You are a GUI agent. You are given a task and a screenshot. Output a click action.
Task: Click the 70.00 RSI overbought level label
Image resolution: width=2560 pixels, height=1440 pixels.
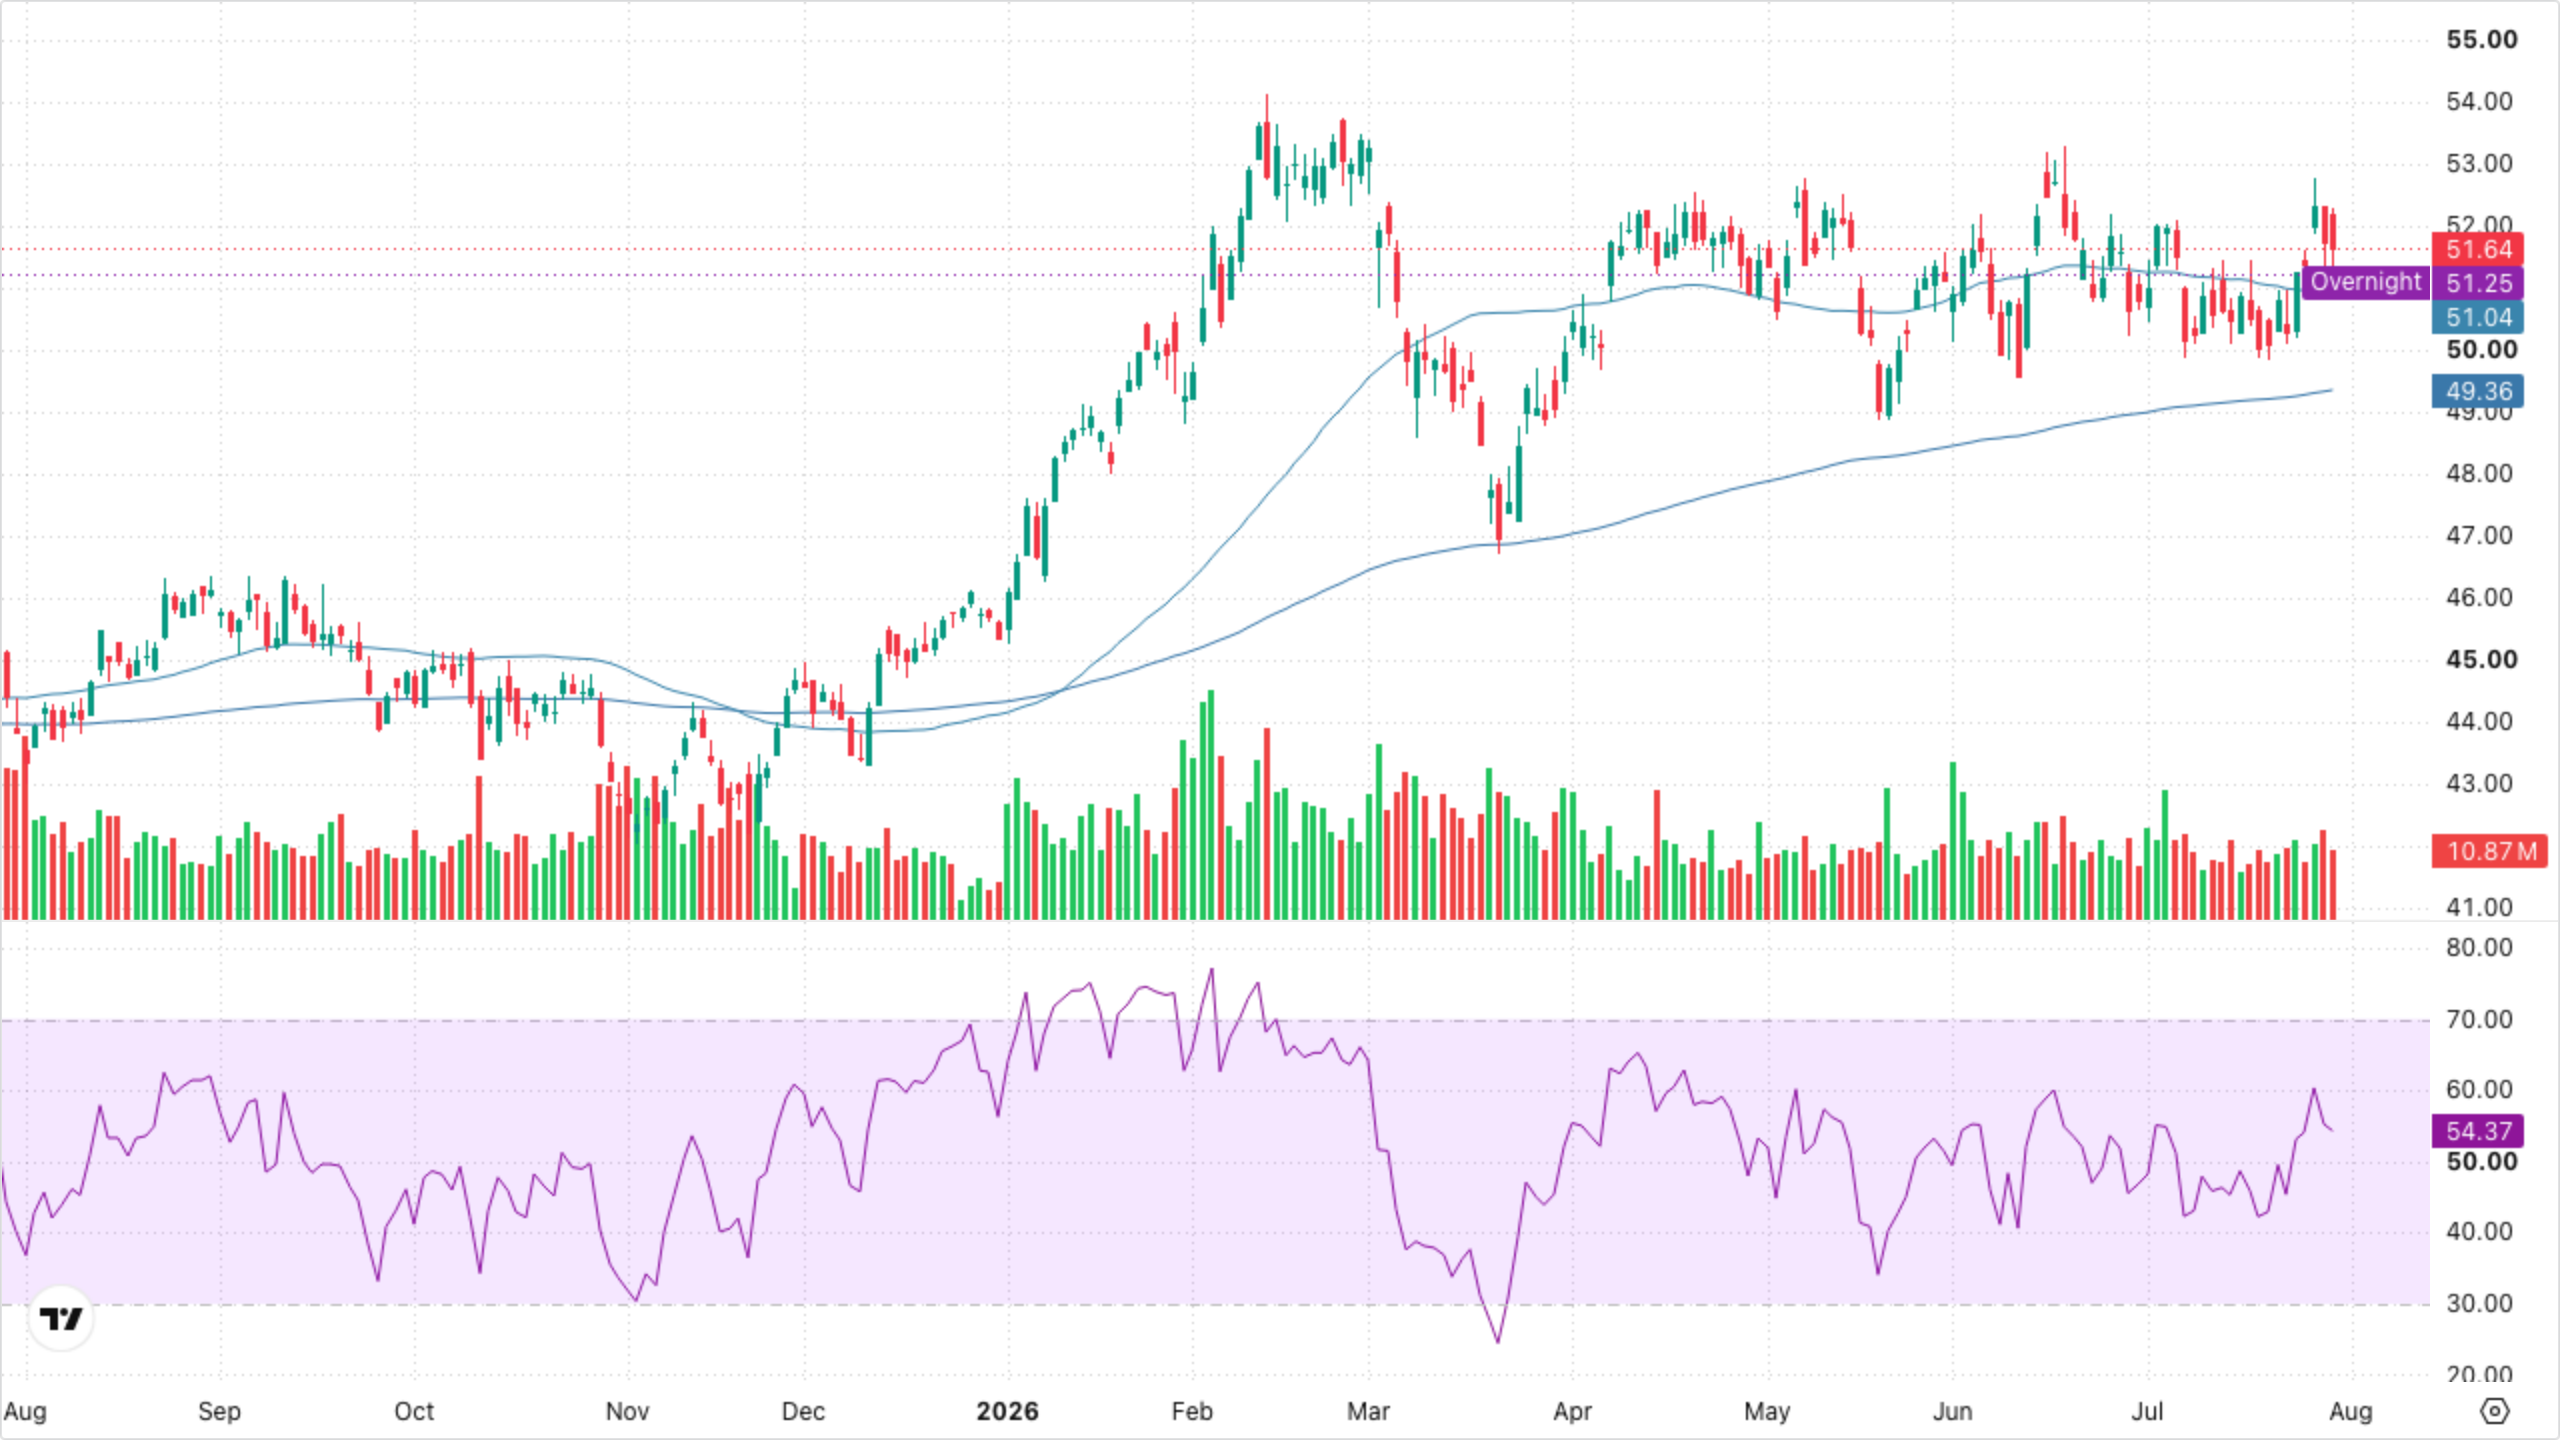click(2479, 1020)
